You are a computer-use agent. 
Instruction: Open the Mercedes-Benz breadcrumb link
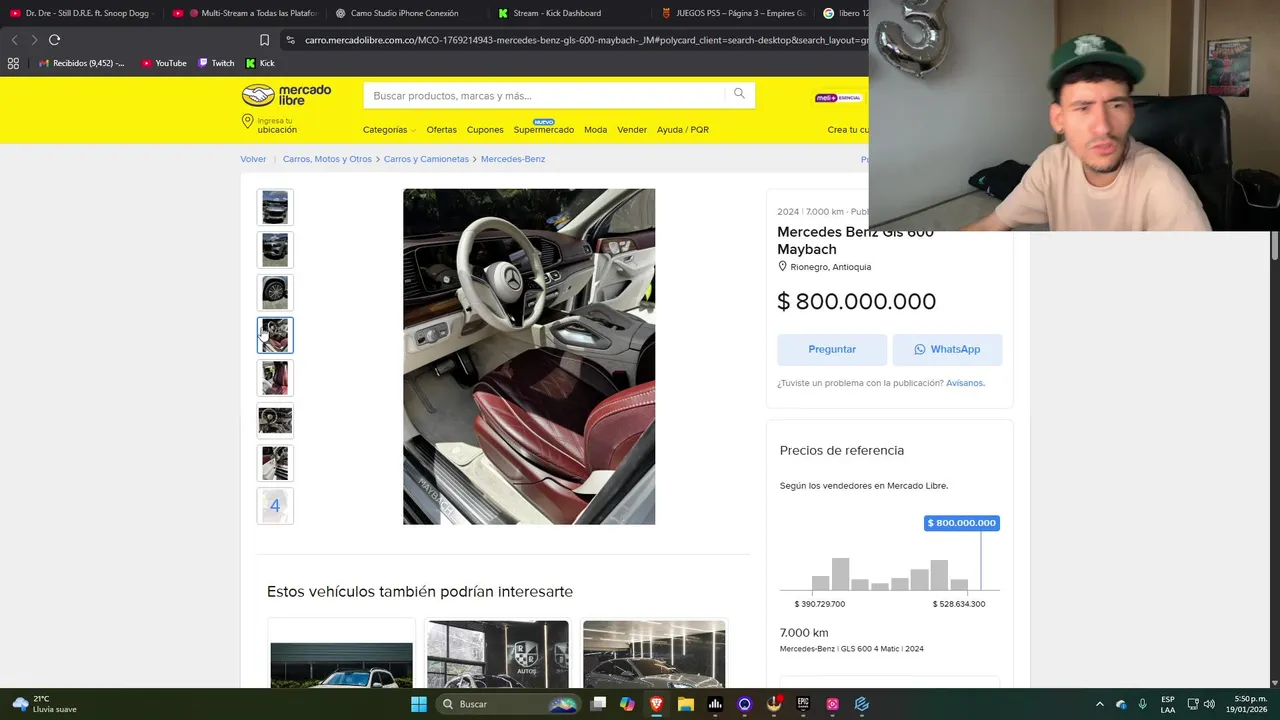513,159
